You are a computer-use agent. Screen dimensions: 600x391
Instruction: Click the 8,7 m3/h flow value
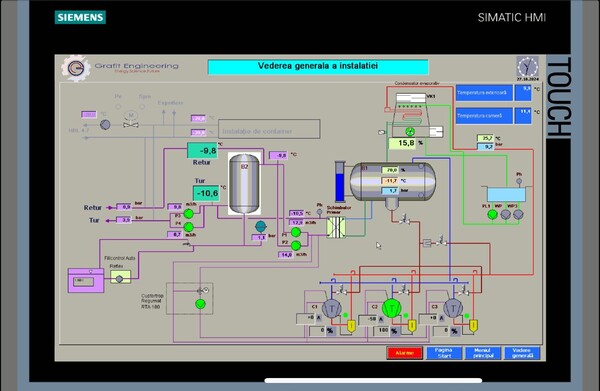click(x=174, y=235)
